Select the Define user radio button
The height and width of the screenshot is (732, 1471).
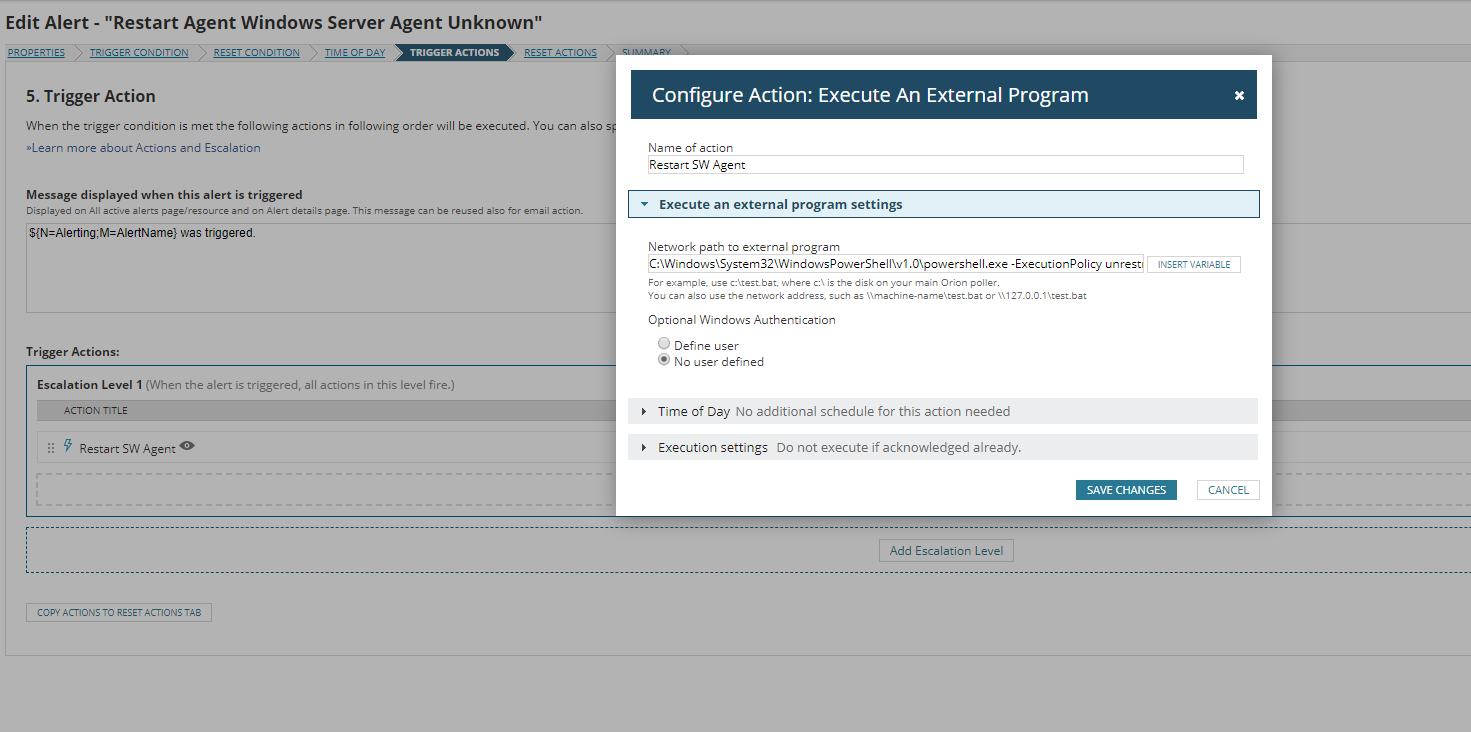tap(664, 344)
